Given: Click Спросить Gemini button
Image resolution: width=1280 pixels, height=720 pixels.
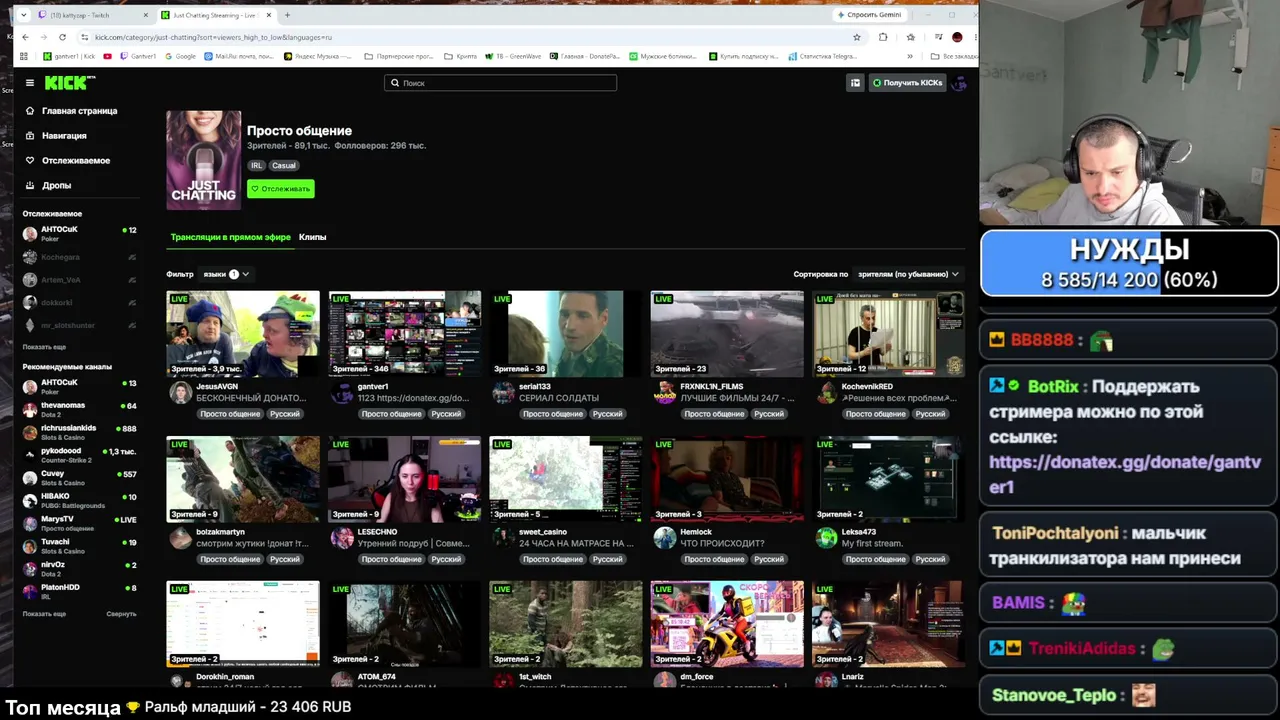Looking at the screenshot, I should [868, 15].
